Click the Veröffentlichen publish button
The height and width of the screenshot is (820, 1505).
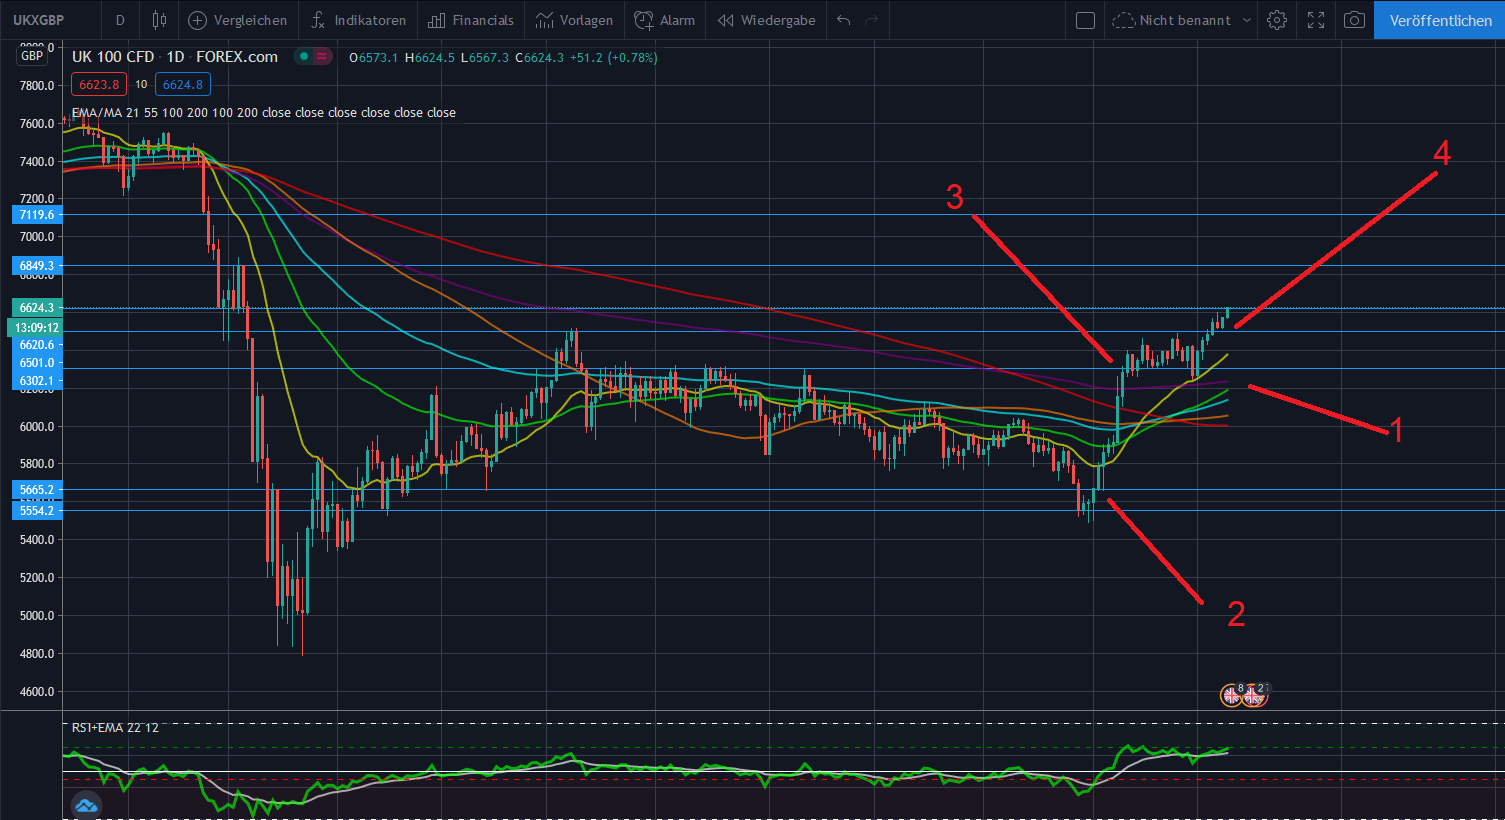(x=1440, y=20)
